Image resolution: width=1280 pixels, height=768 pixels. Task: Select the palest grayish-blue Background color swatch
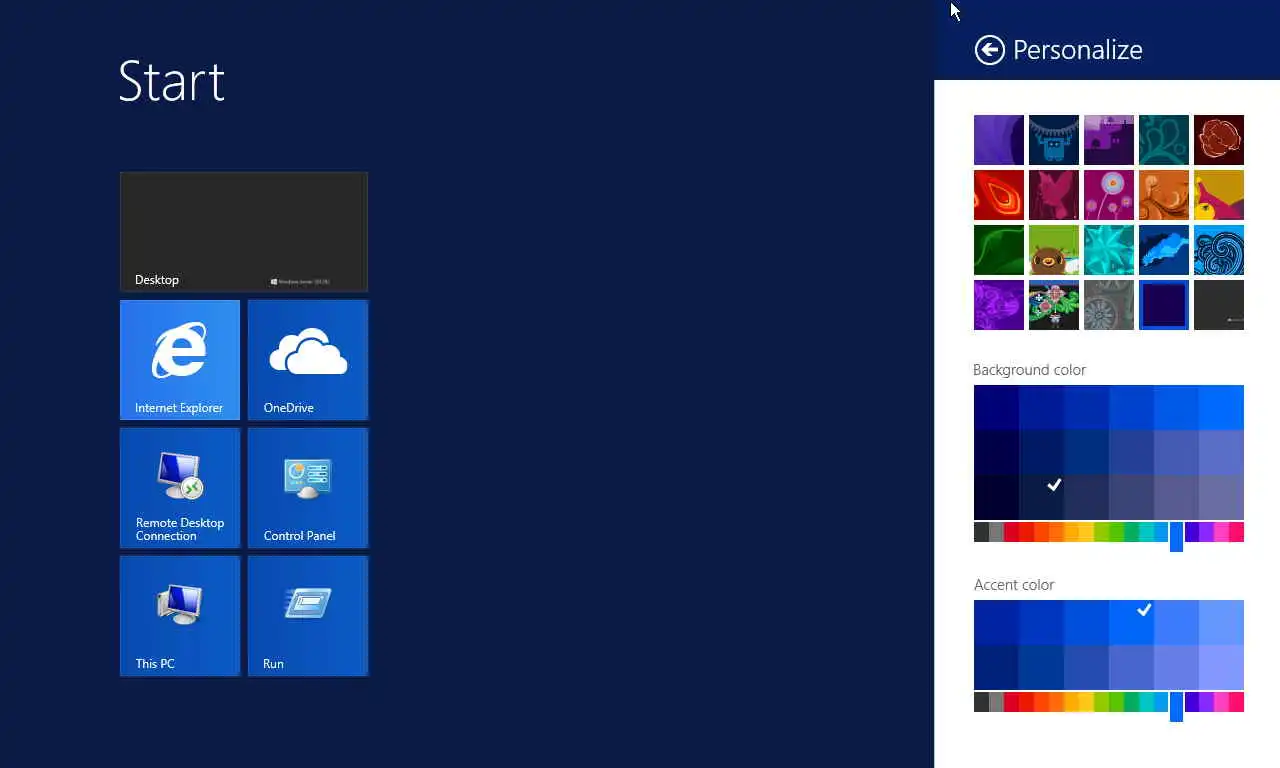1221,497
